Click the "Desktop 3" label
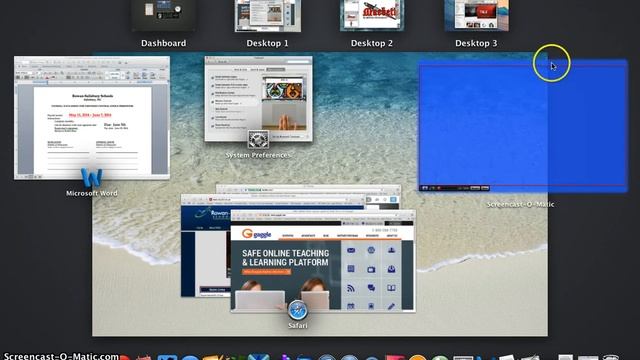This screenshot has width=640, height=360. point(476,43)
